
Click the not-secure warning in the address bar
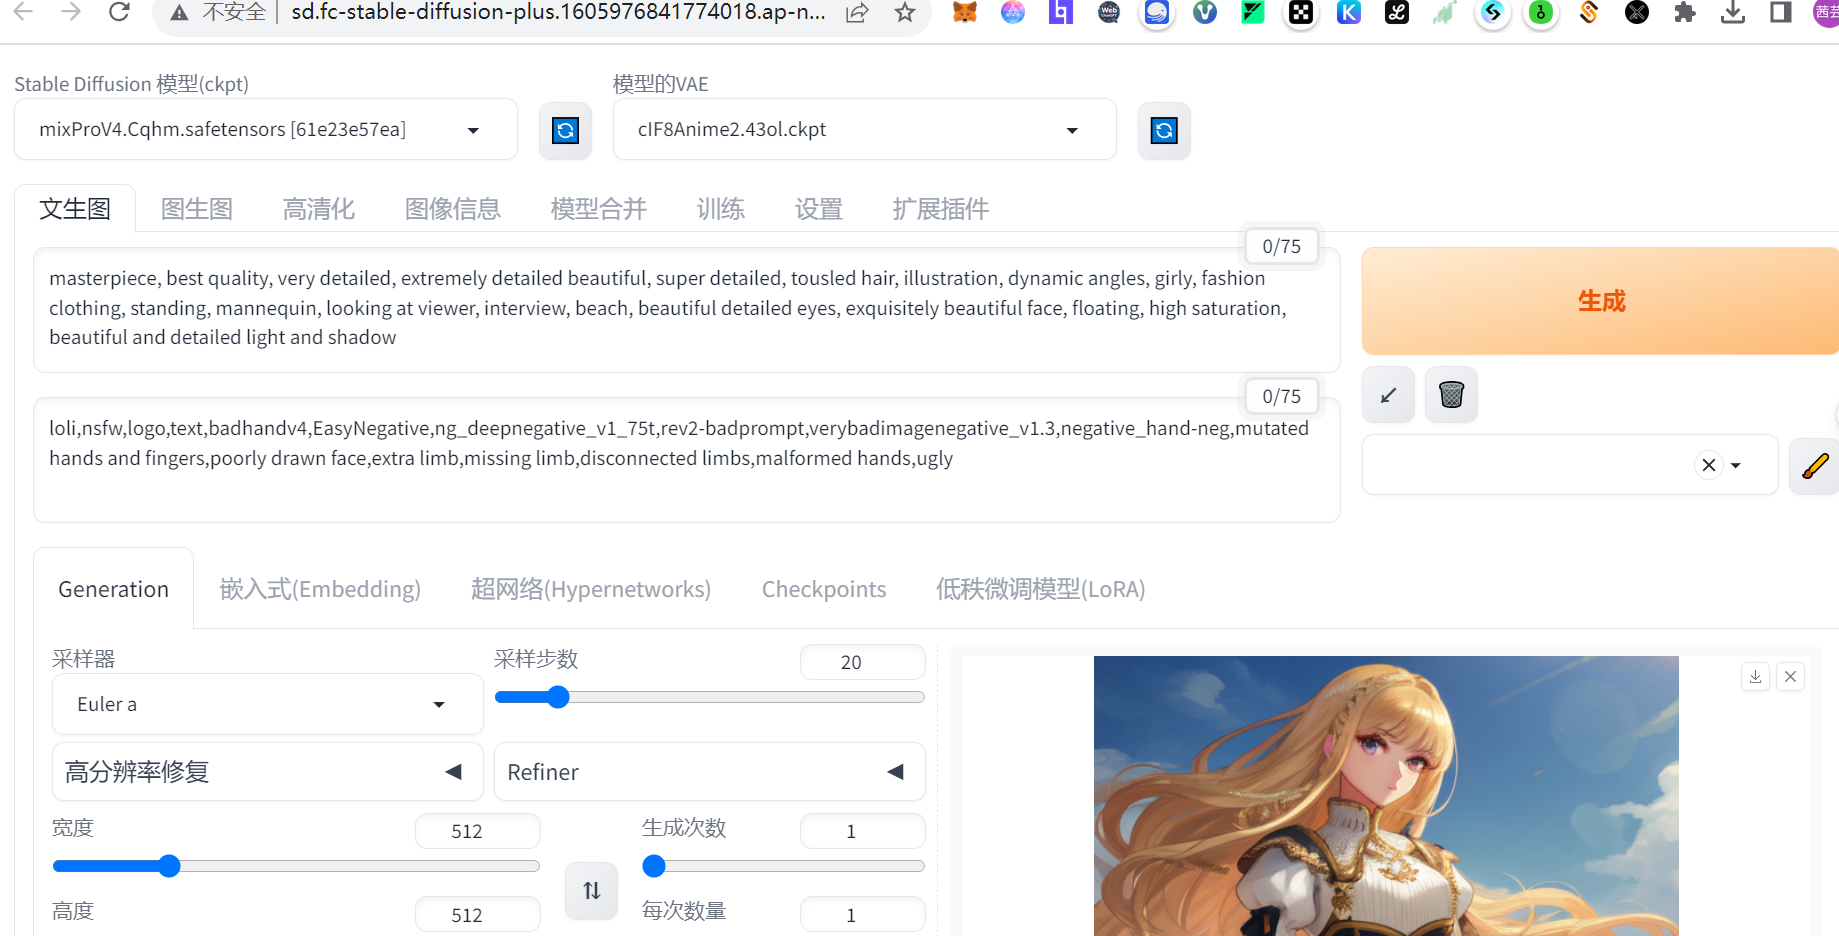click(x=219, y=13)
